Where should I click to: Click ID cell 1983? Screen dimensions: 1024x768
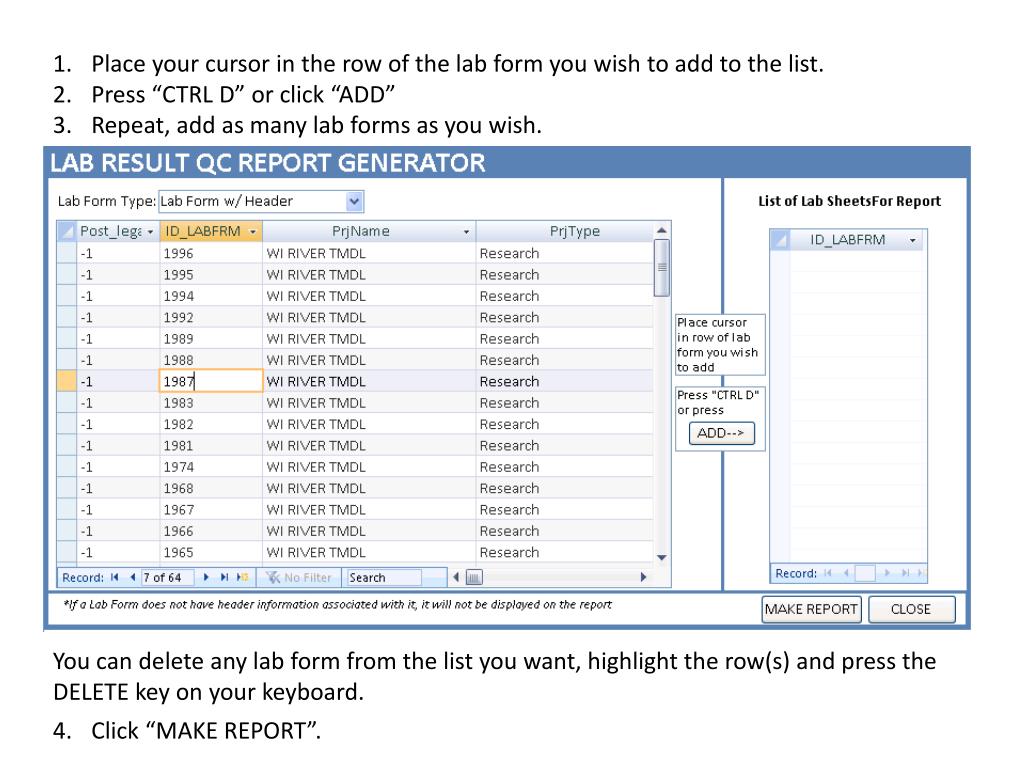(x=210, y=403)
